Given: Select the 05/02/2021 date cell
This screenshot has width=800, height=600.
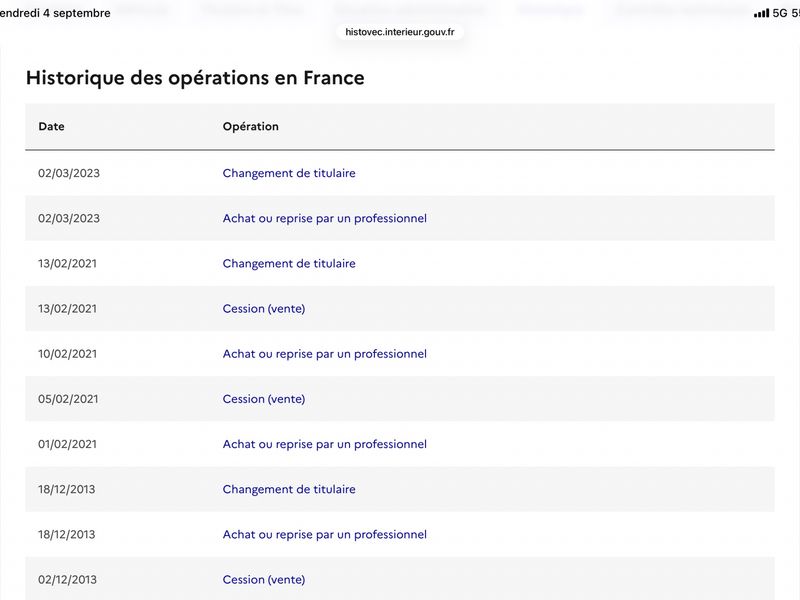Looking at the screenshot, I should point(68,399).
